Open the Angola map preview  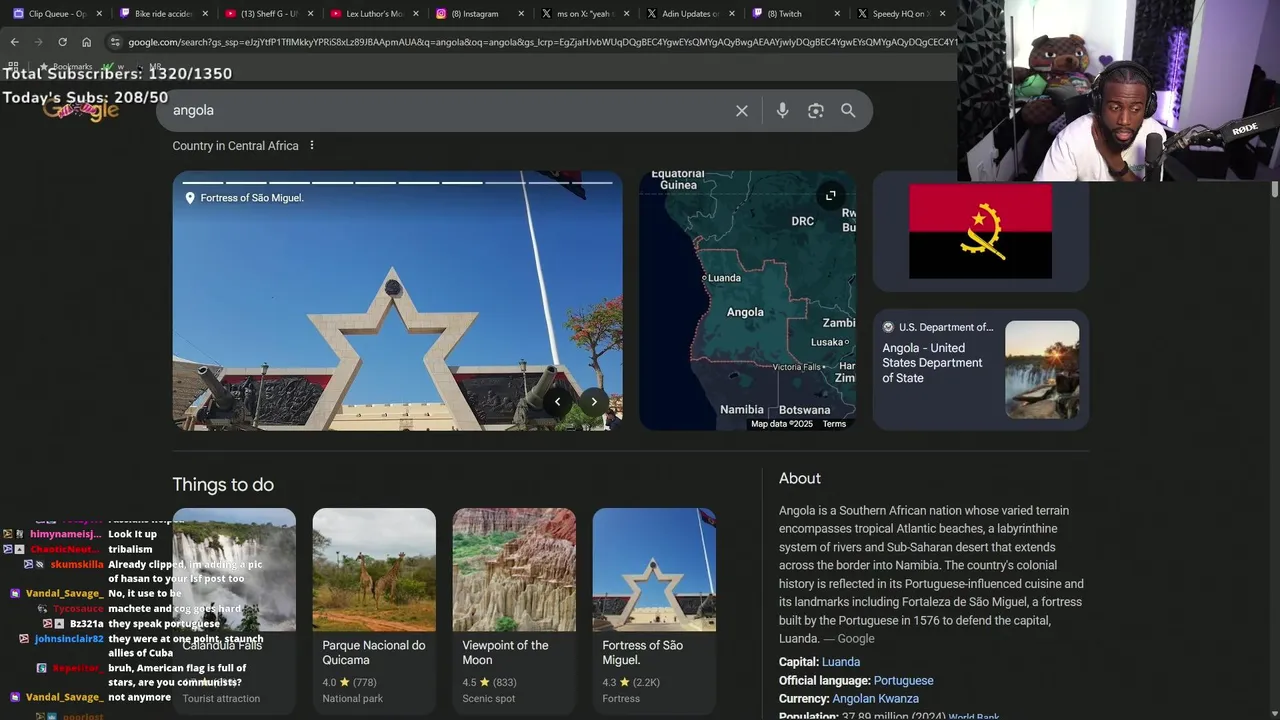[748, 301]
